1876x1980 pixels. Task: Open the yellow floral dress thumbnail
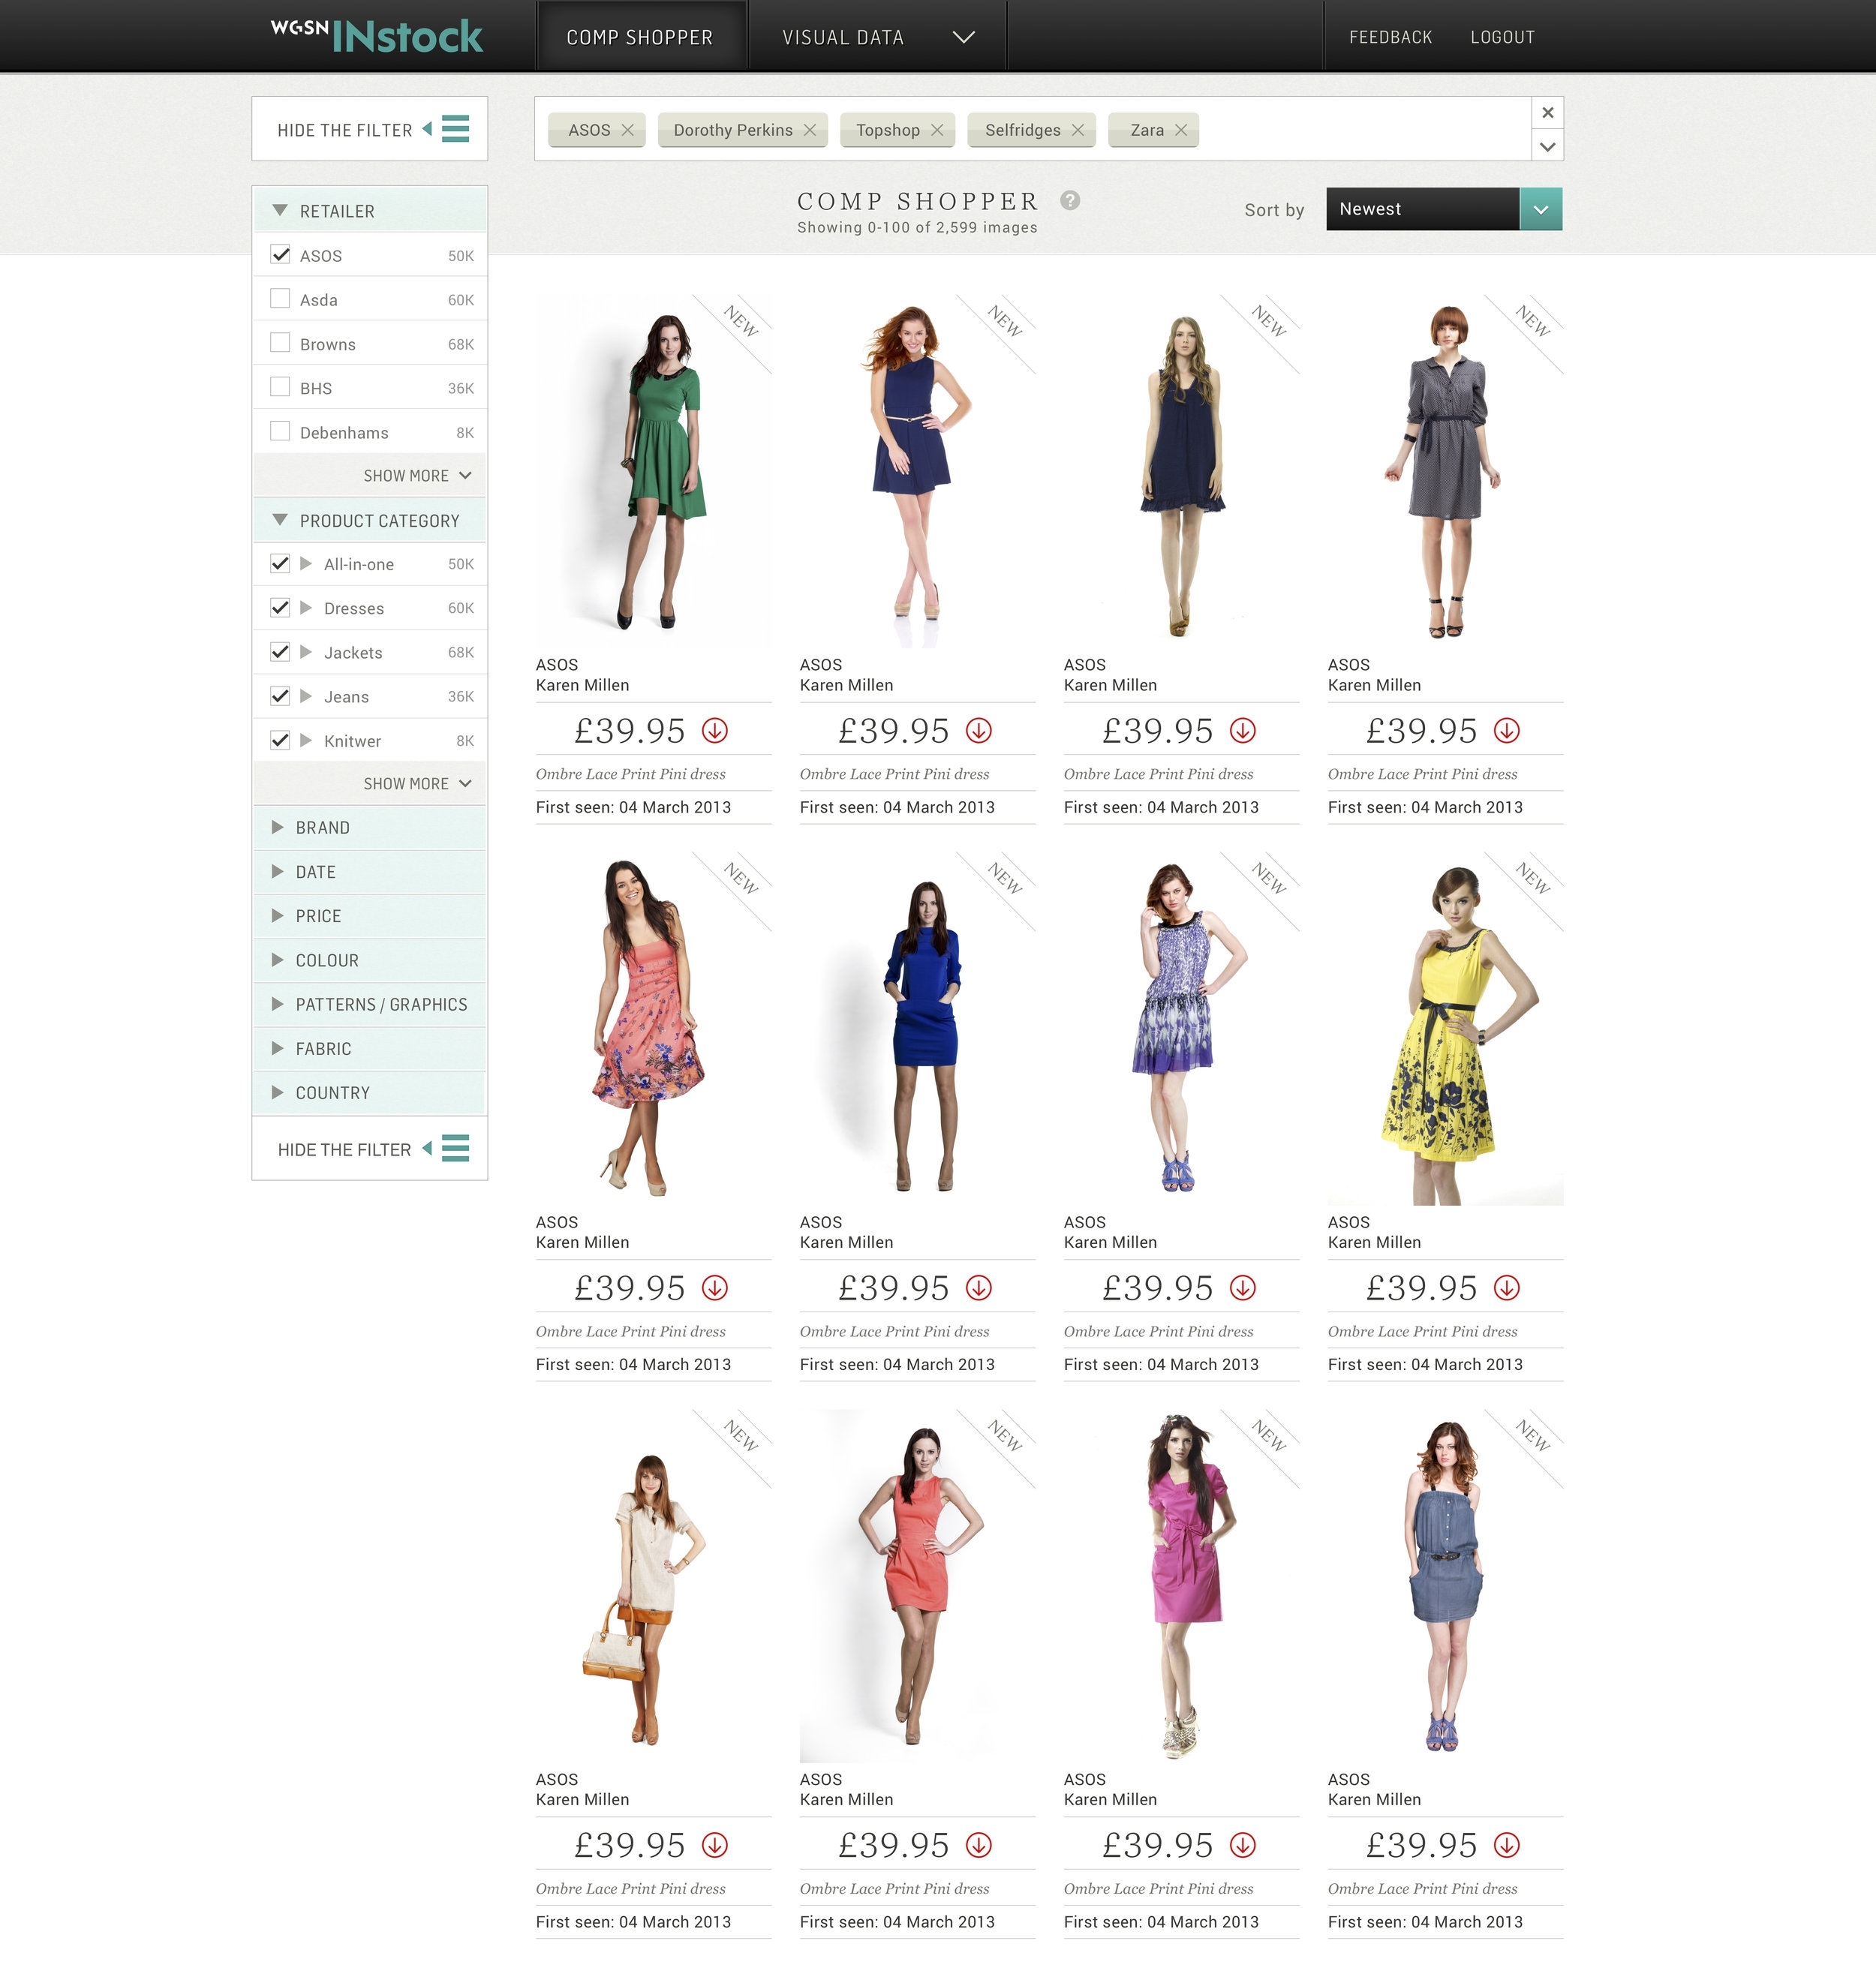1445,1028
